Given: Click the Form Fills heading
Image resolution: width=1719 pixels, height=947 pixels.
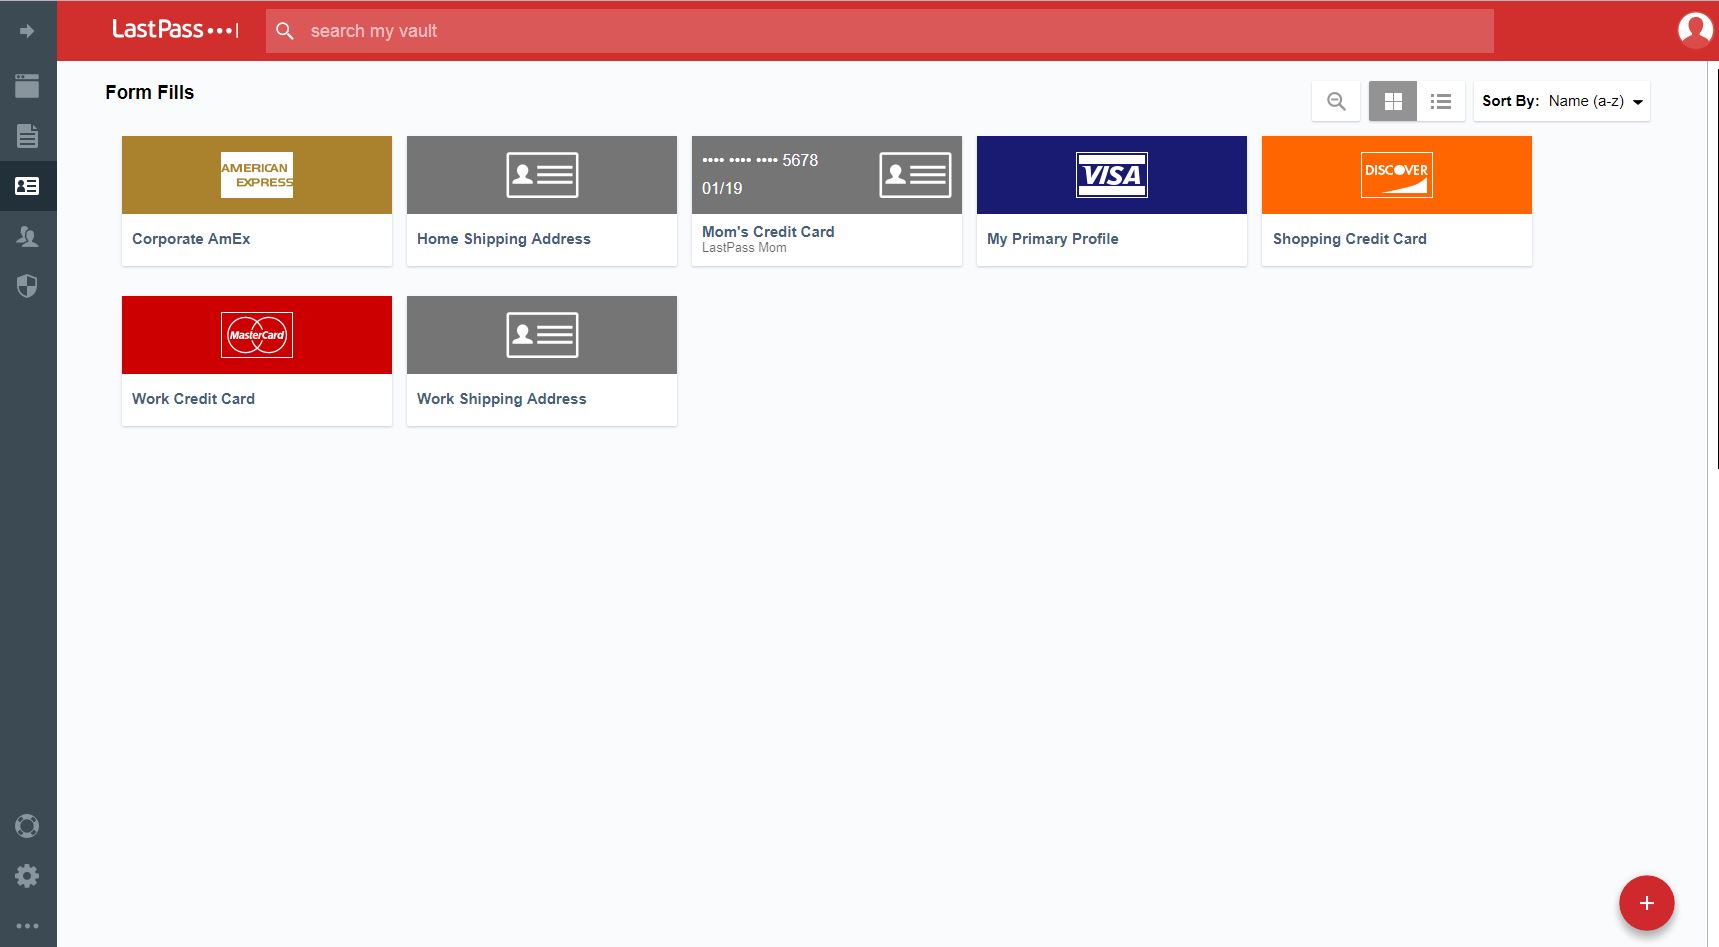Looking at the screenshot, I should tap(150, 92).
